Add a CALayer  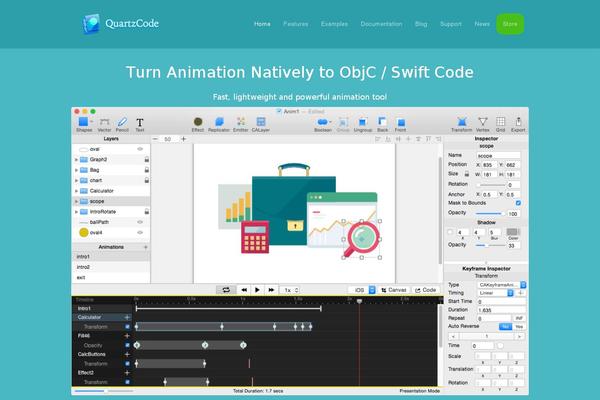click(261, 122)
